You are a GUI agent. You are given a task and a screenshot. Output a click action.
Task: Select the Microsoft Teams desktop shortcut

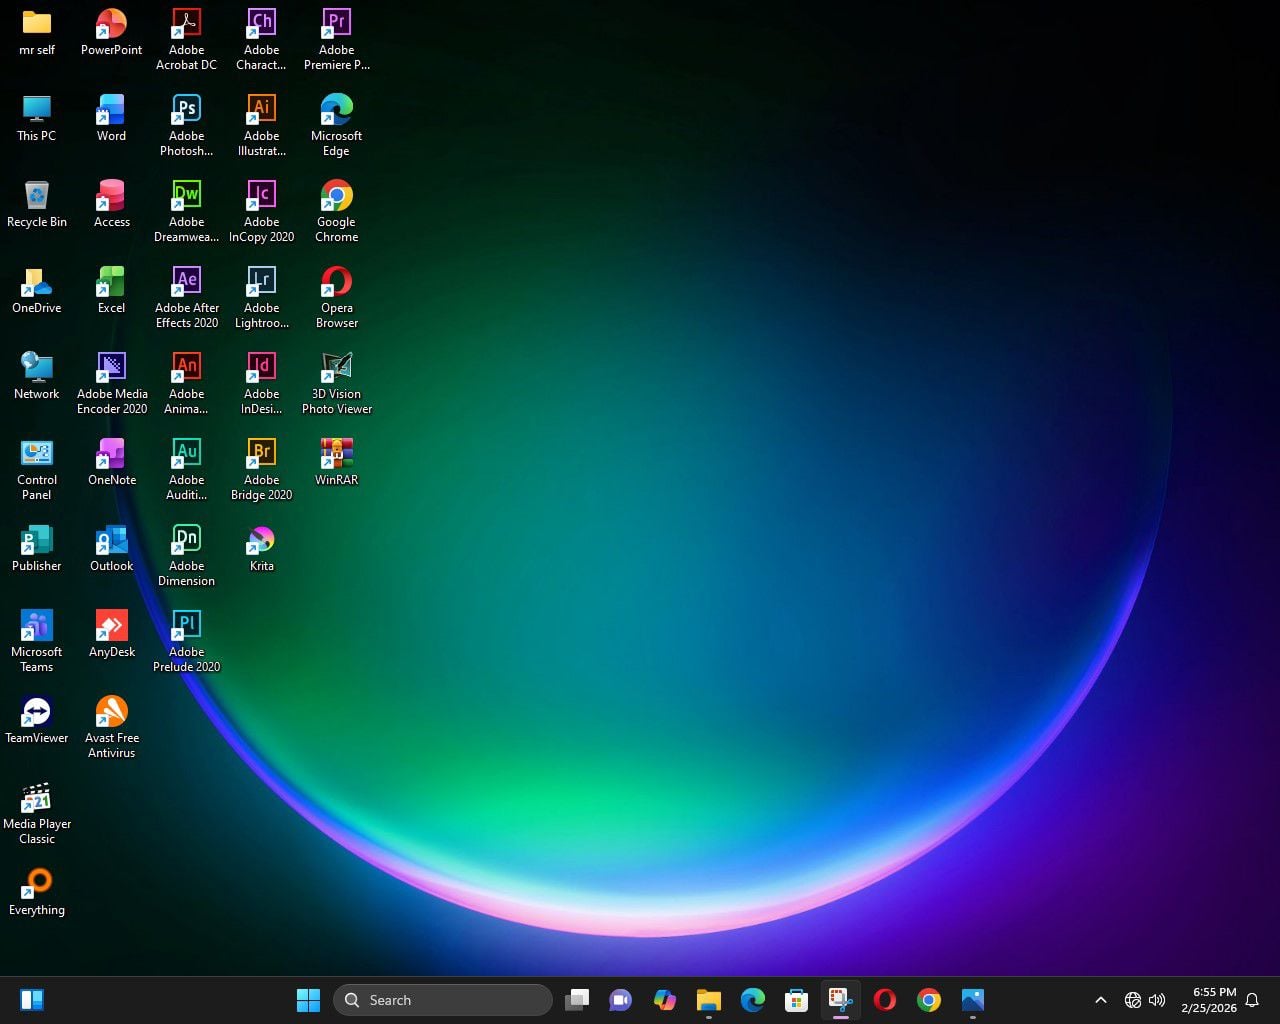click(37, 641)
